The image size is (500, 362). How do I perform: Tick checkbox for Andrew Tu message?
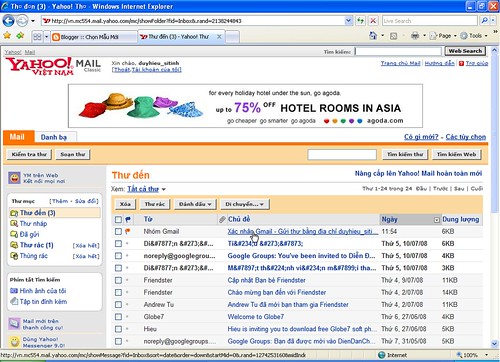click(x=118, y=304)
